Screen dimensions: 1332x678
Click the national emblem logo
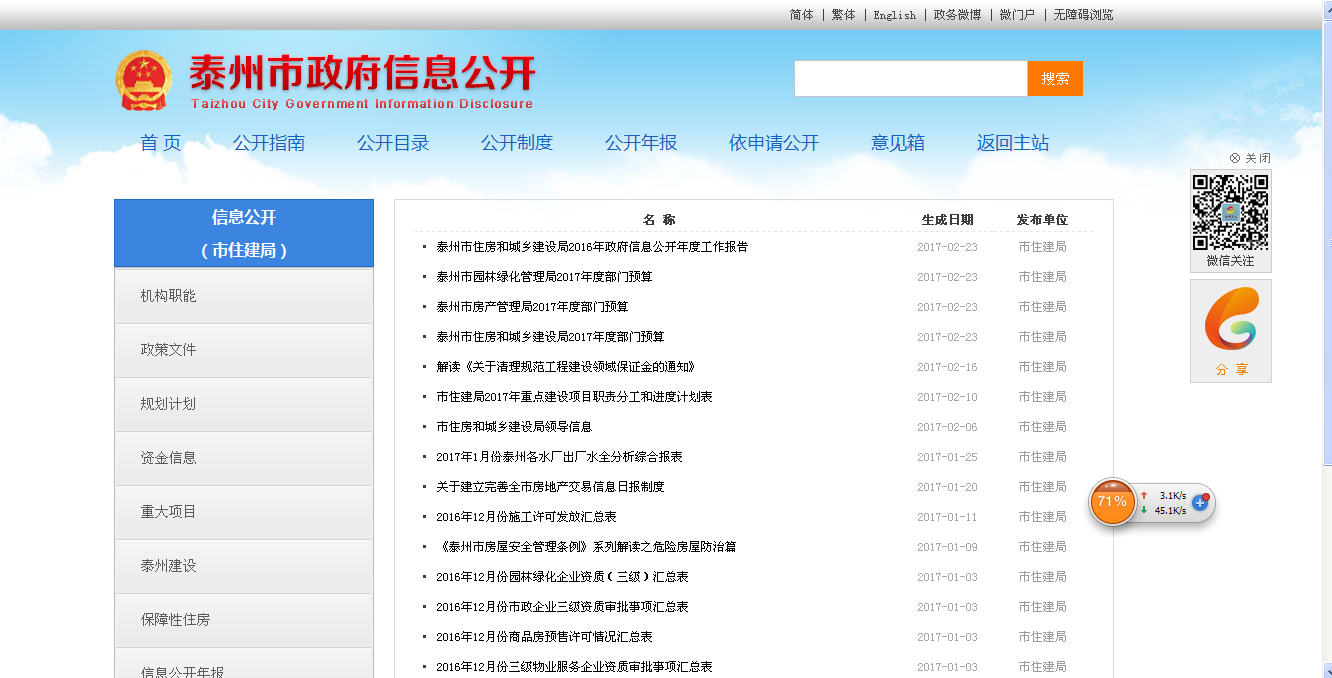pos(143,80)
